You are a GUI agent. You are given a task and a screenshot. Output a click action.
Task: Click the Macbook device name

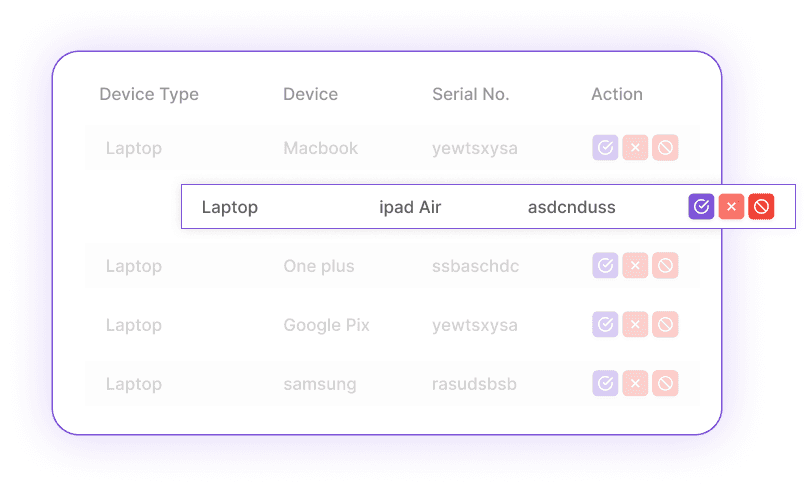[320, 148]
